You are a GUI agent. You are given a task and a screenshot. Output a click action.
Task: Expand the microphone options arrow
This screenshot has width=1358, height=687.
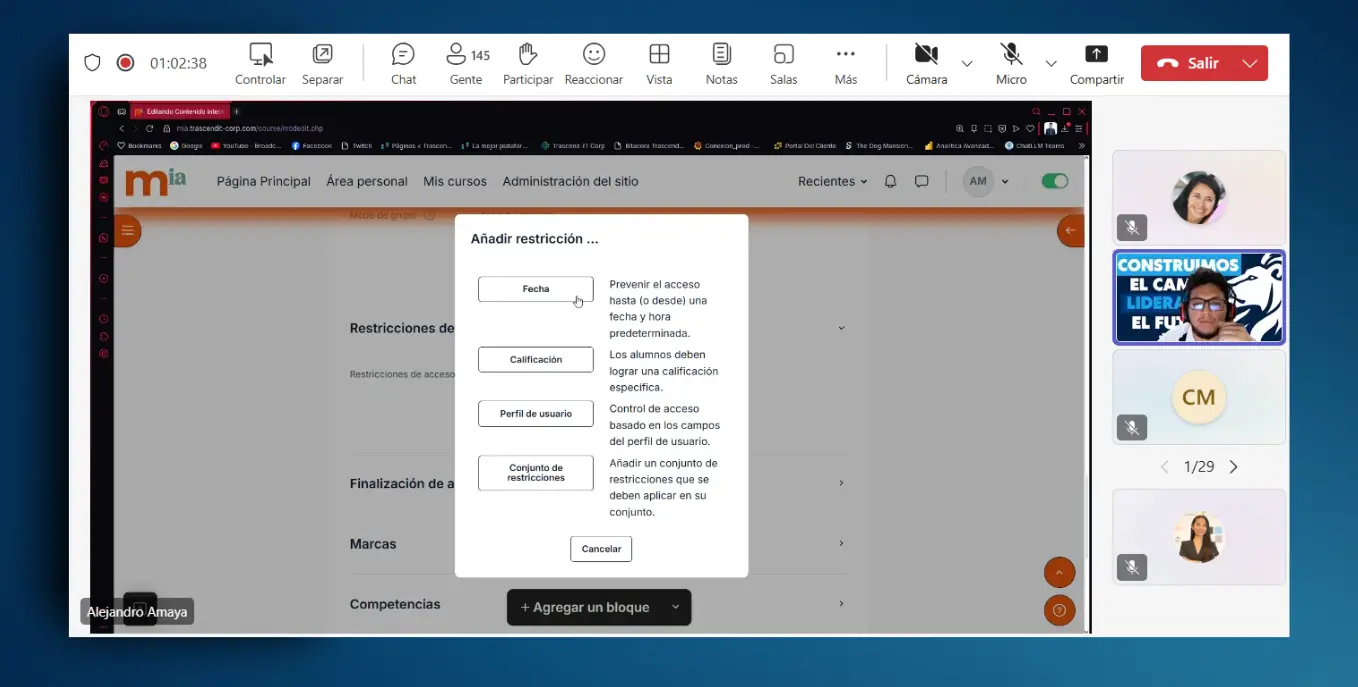tap(1051, 63)
